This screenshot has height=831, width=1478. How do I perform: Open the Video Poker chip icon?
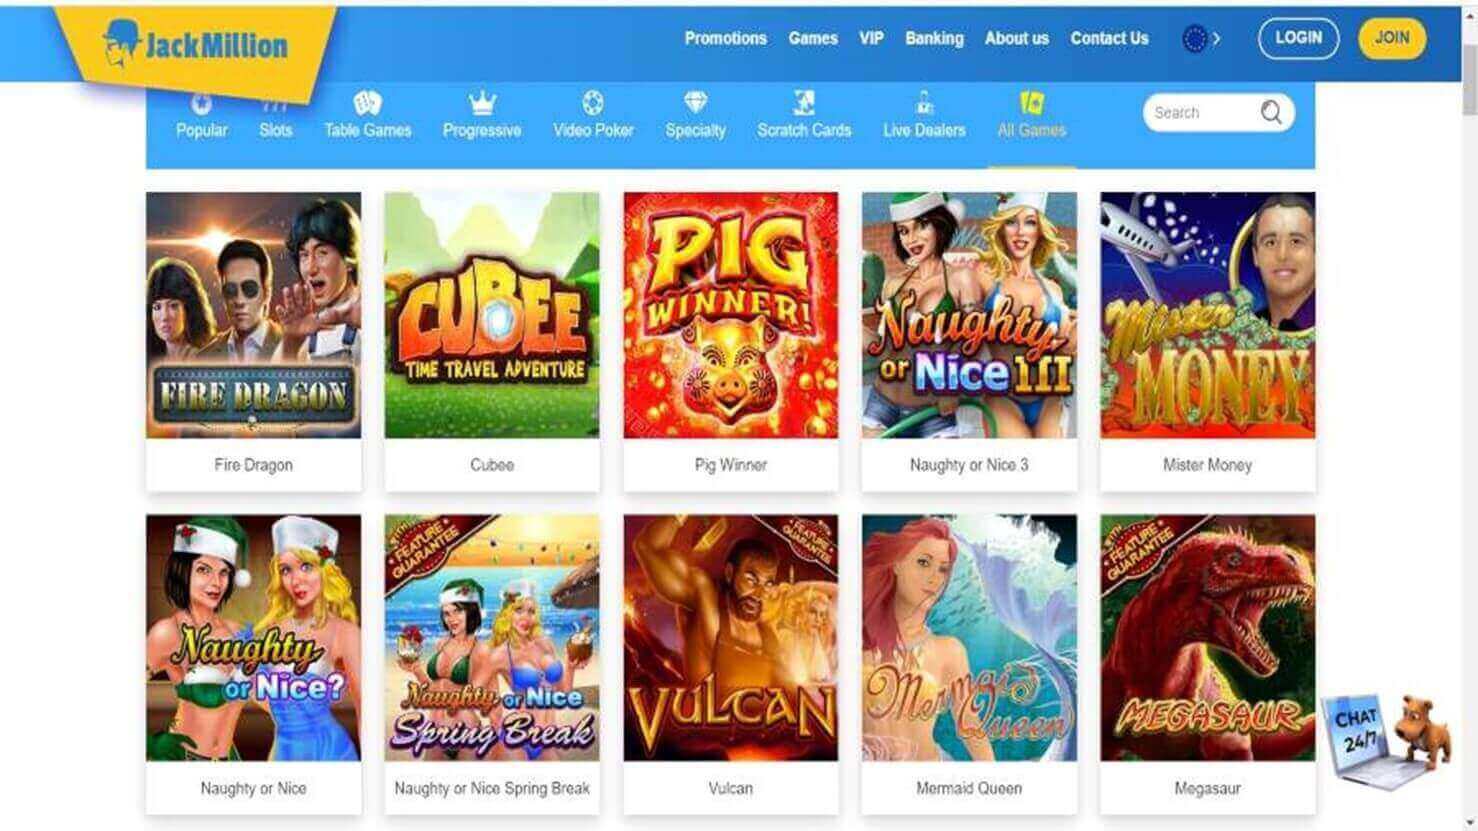(593, 102)
